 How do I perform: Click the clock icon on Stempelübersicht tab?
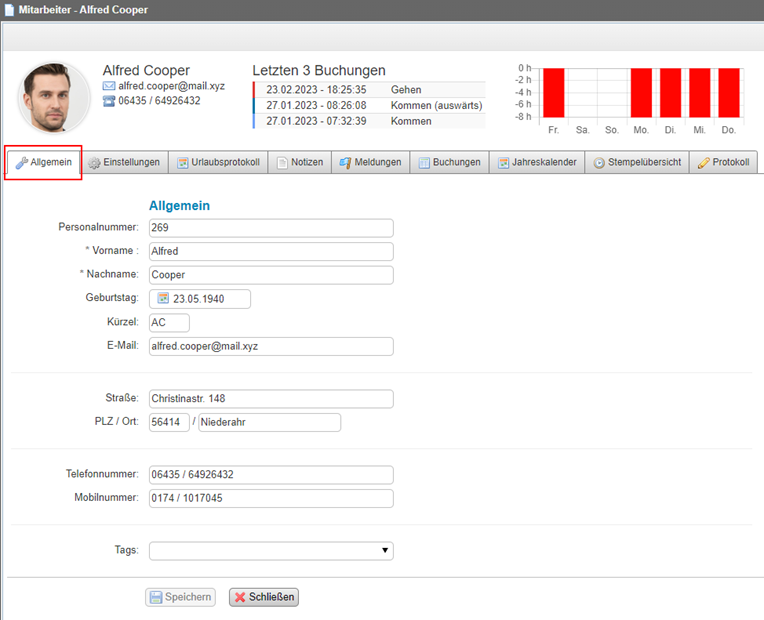[599, 162]
